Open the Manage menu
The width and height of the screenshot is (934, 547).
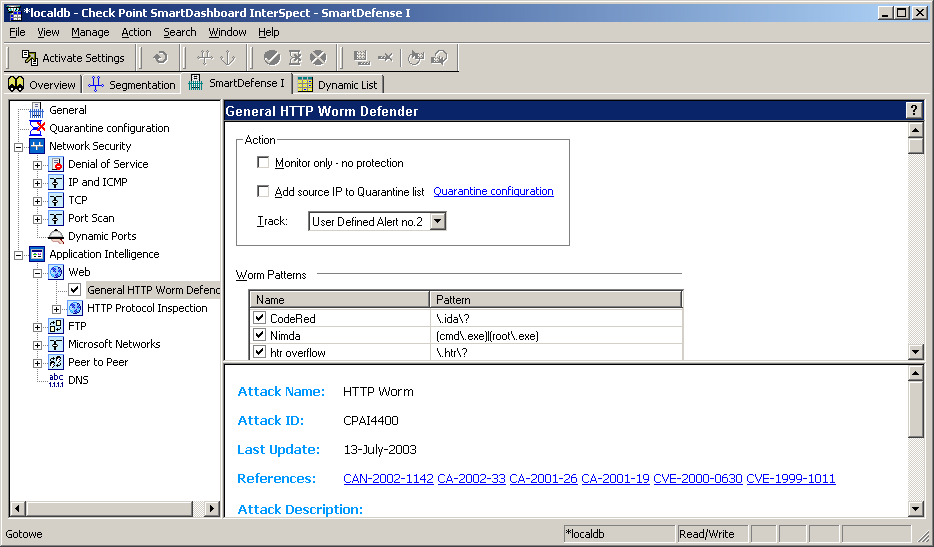click(90, 32)
